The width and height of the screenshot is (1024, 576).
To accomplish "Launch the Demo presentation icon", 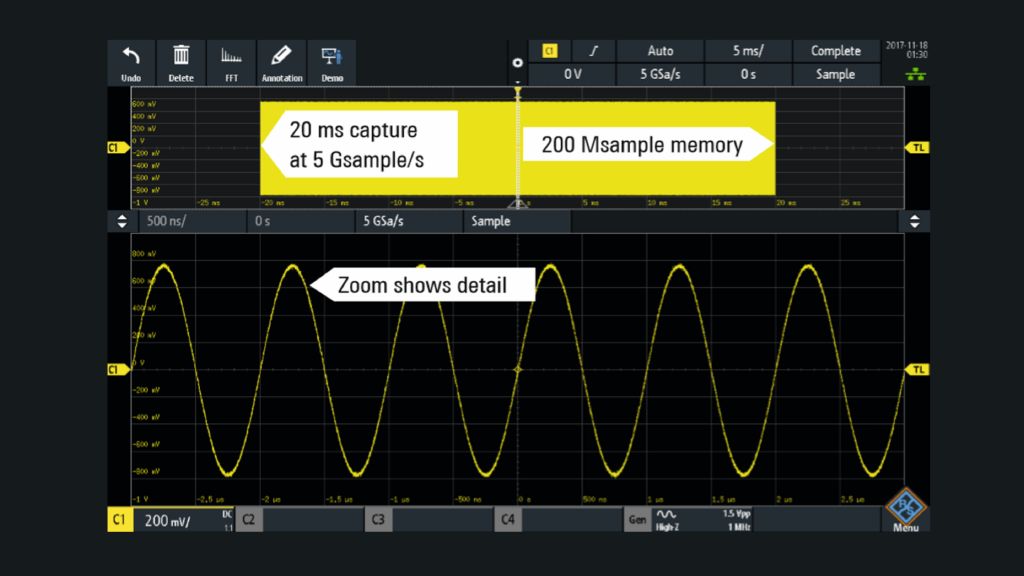I will pos(331,57).
